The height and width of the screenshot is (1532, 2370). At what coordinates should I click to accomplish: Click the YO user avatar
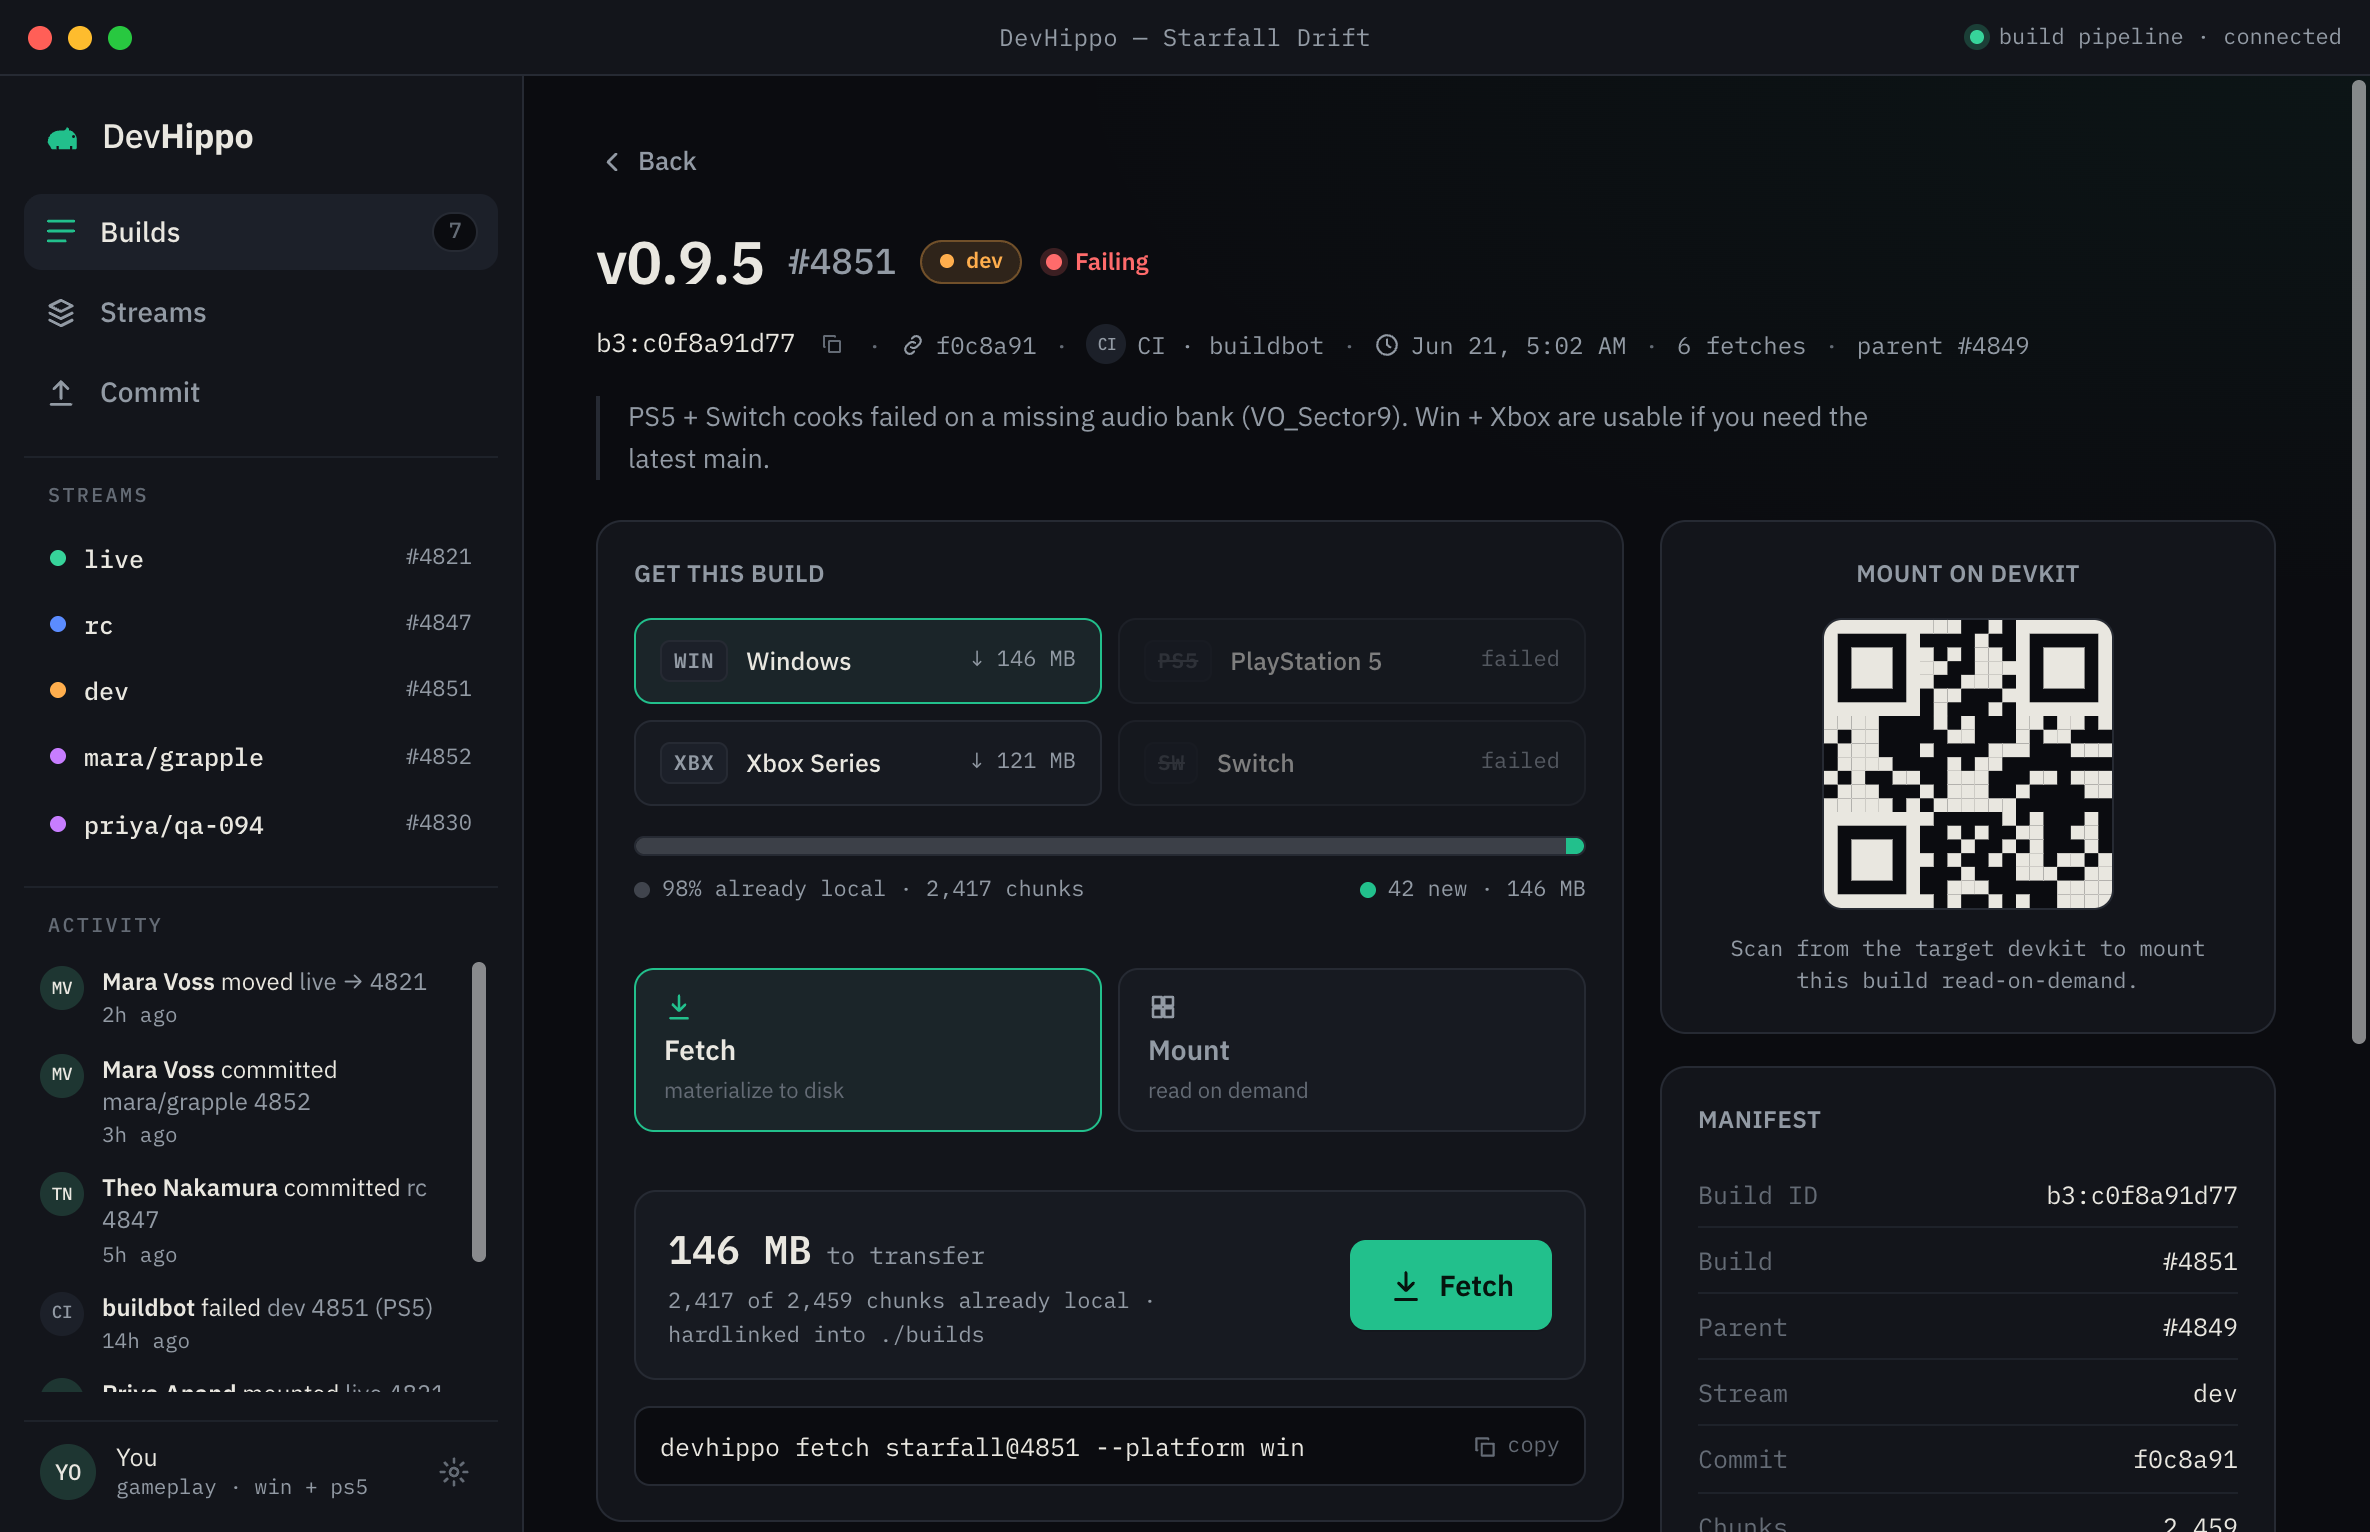click(68, 1471)
